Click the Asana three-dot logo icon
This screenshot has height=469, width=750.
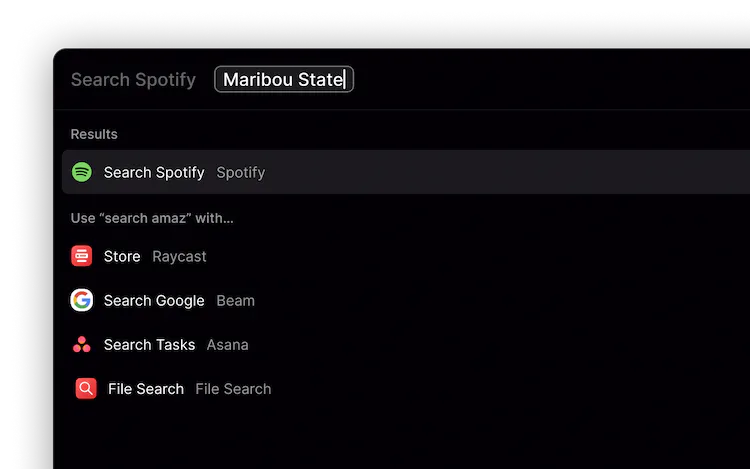(x=82, y=345)
